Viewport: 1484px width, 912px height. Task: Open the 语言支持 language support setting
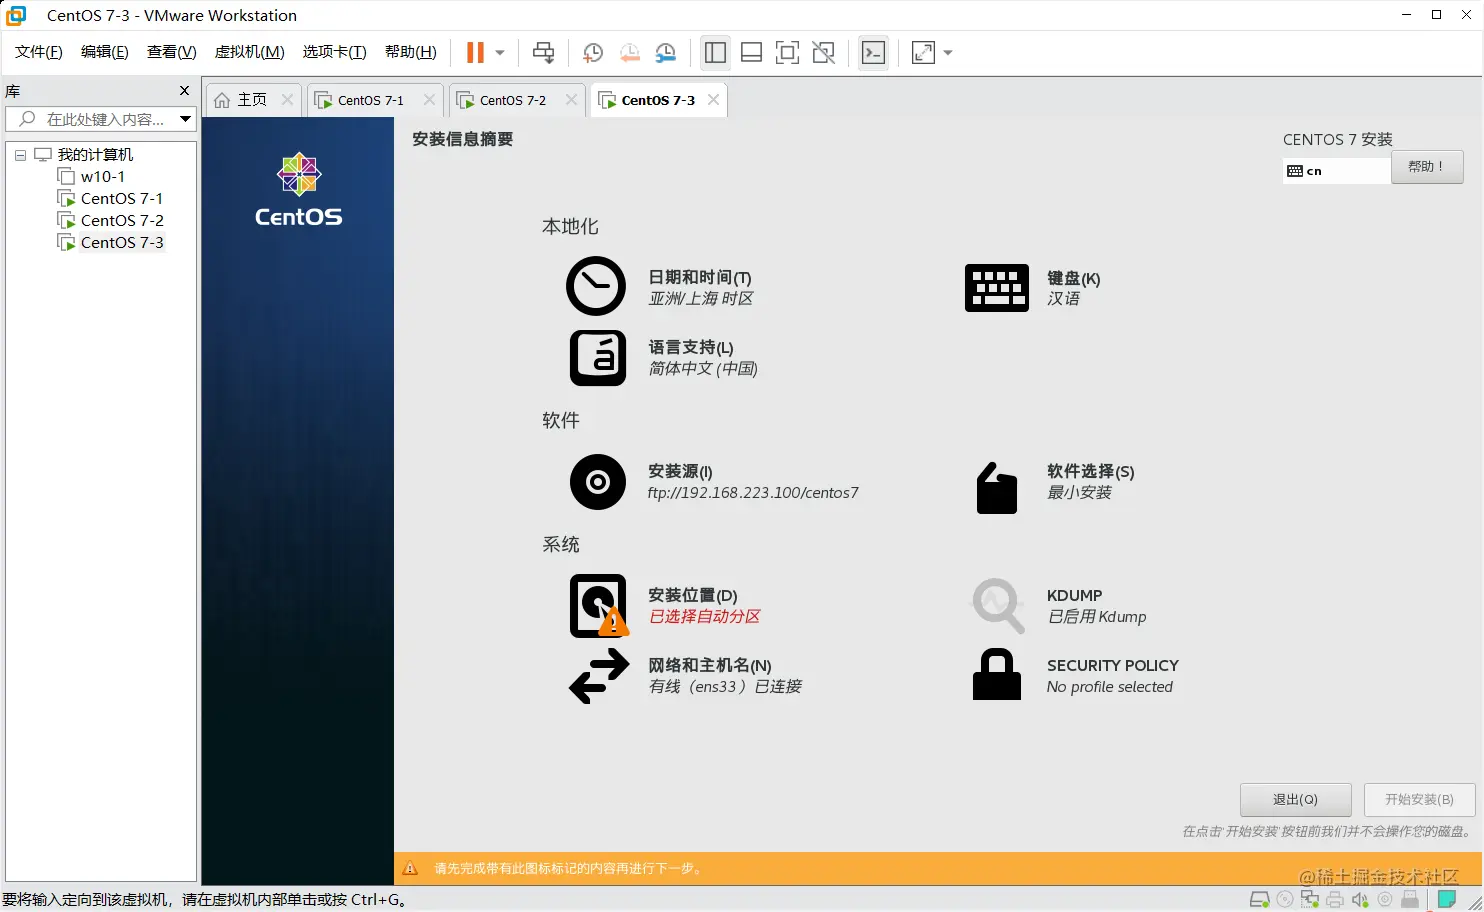[664, 358]
